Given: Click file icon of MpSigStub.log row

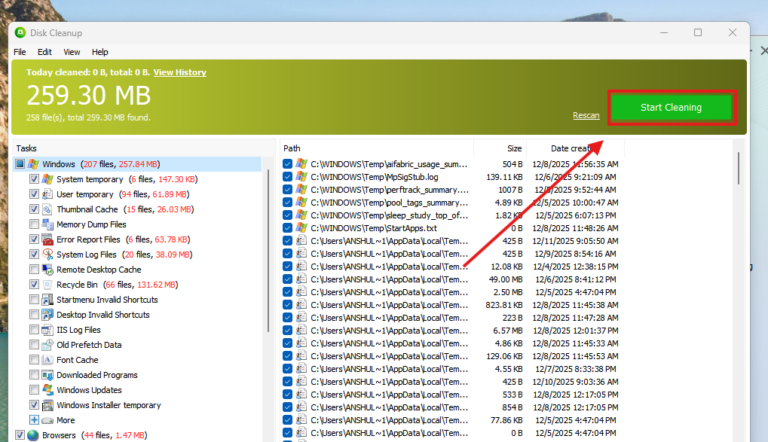Looking at the screenshot, I should [302, 176].
